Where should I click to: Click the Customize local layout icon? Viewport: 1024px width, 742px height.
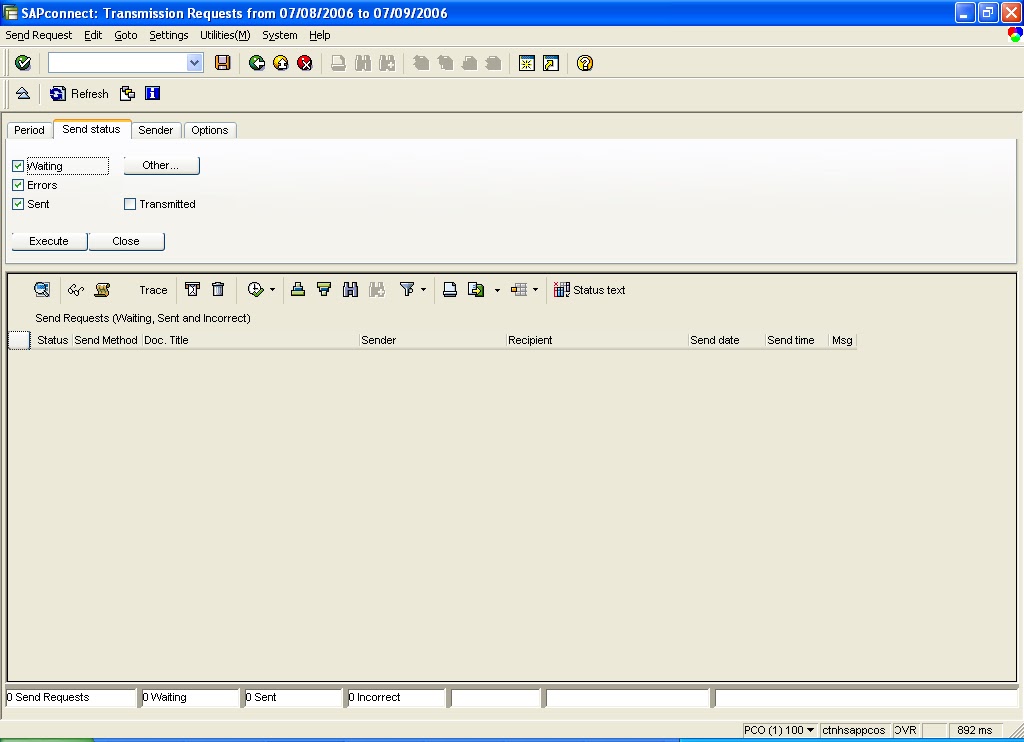click(1015, 35)
